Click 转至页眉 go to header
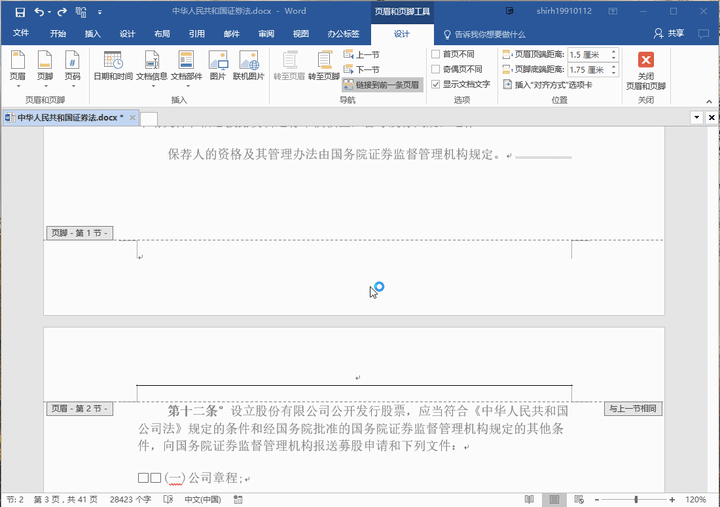The width and height of the screenshot is (720, 507). coord(289,66)
